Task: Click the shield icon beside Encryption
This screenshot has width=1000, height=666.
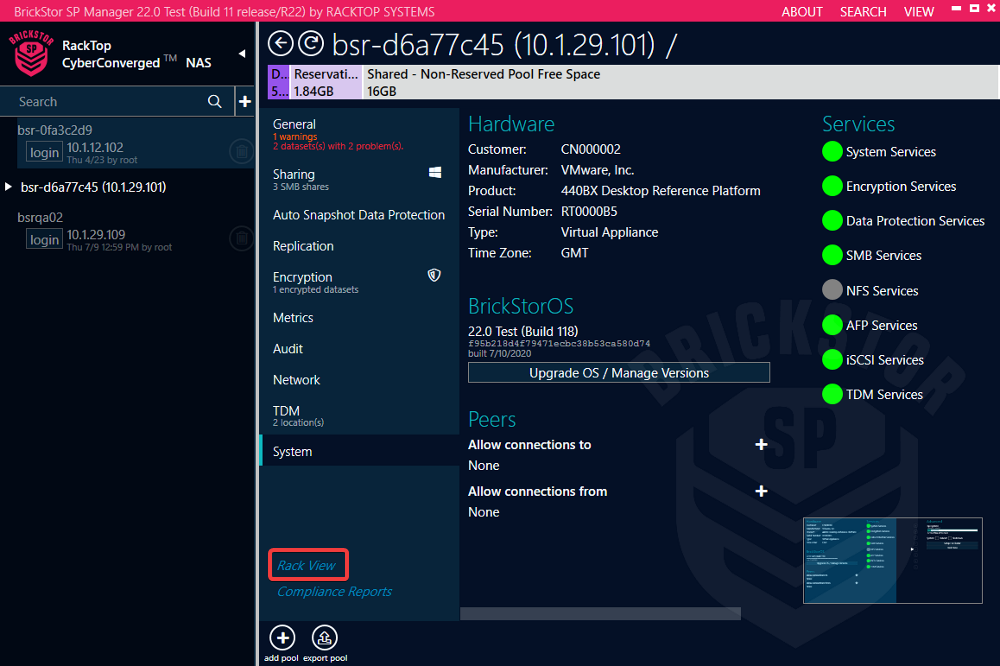Action: [x=434, y=274]
